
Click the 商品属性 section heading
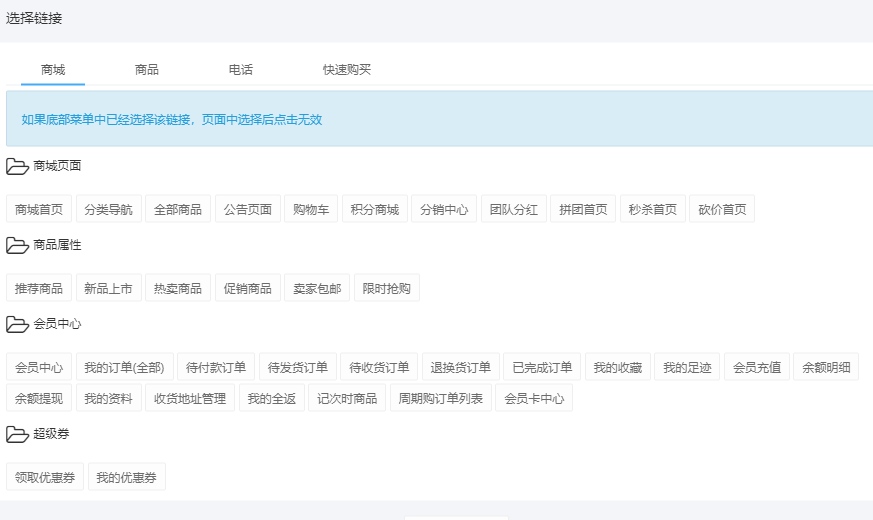57,245
